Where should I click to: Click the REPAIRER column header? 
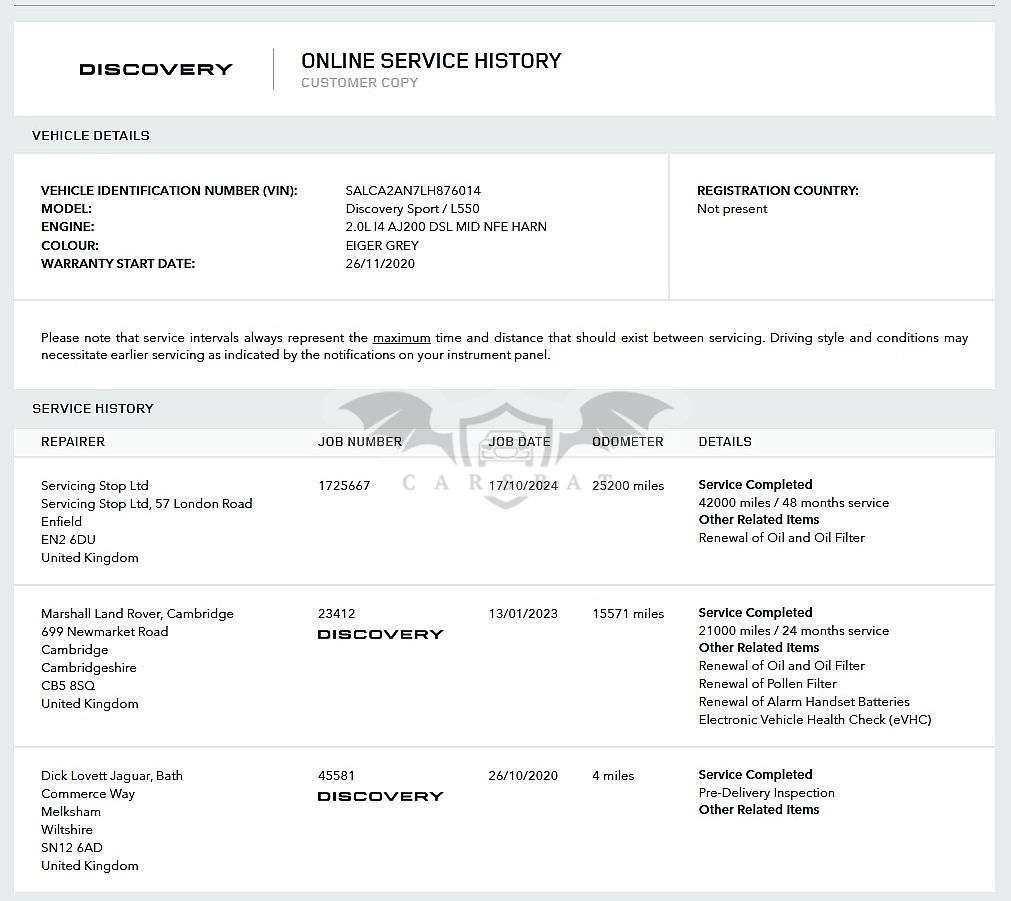point(73,441)
